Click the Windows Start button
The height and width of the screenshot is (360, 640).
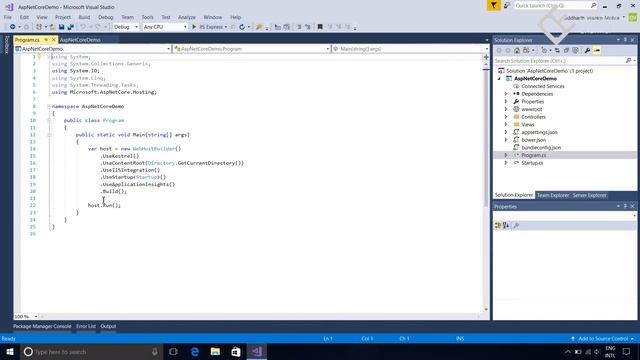coord(10,351)
